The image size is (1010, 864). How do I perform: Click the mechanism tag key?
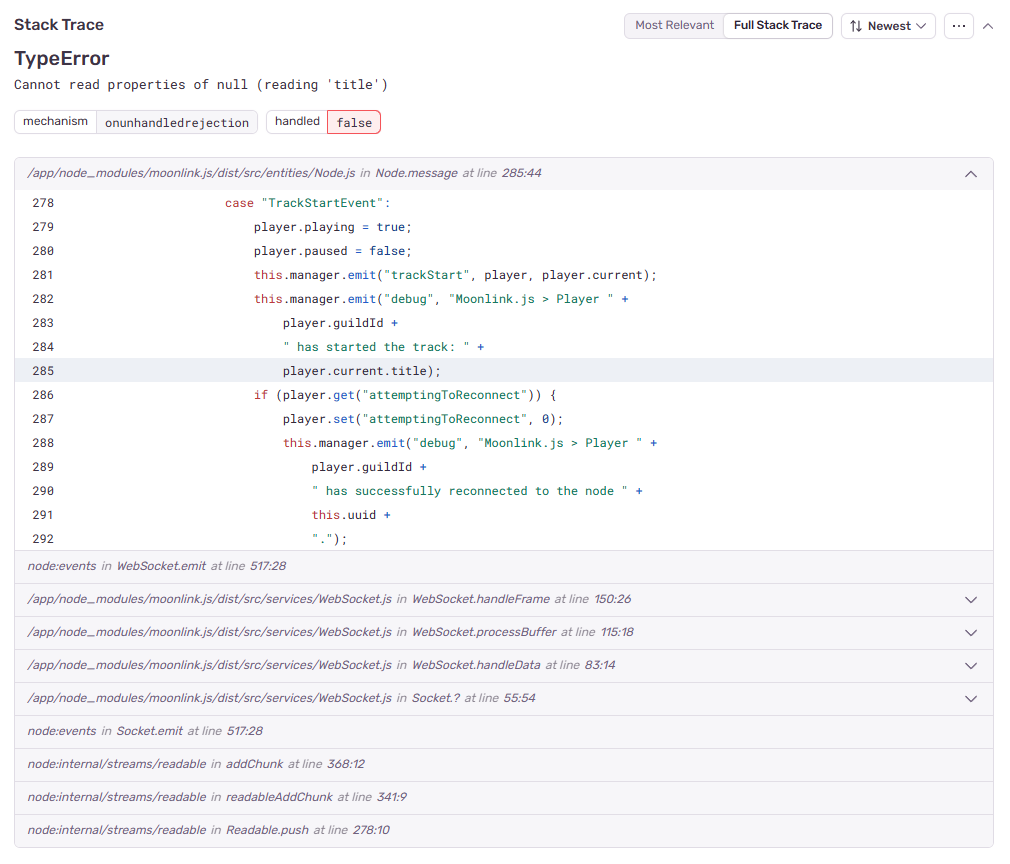(56, 122)
